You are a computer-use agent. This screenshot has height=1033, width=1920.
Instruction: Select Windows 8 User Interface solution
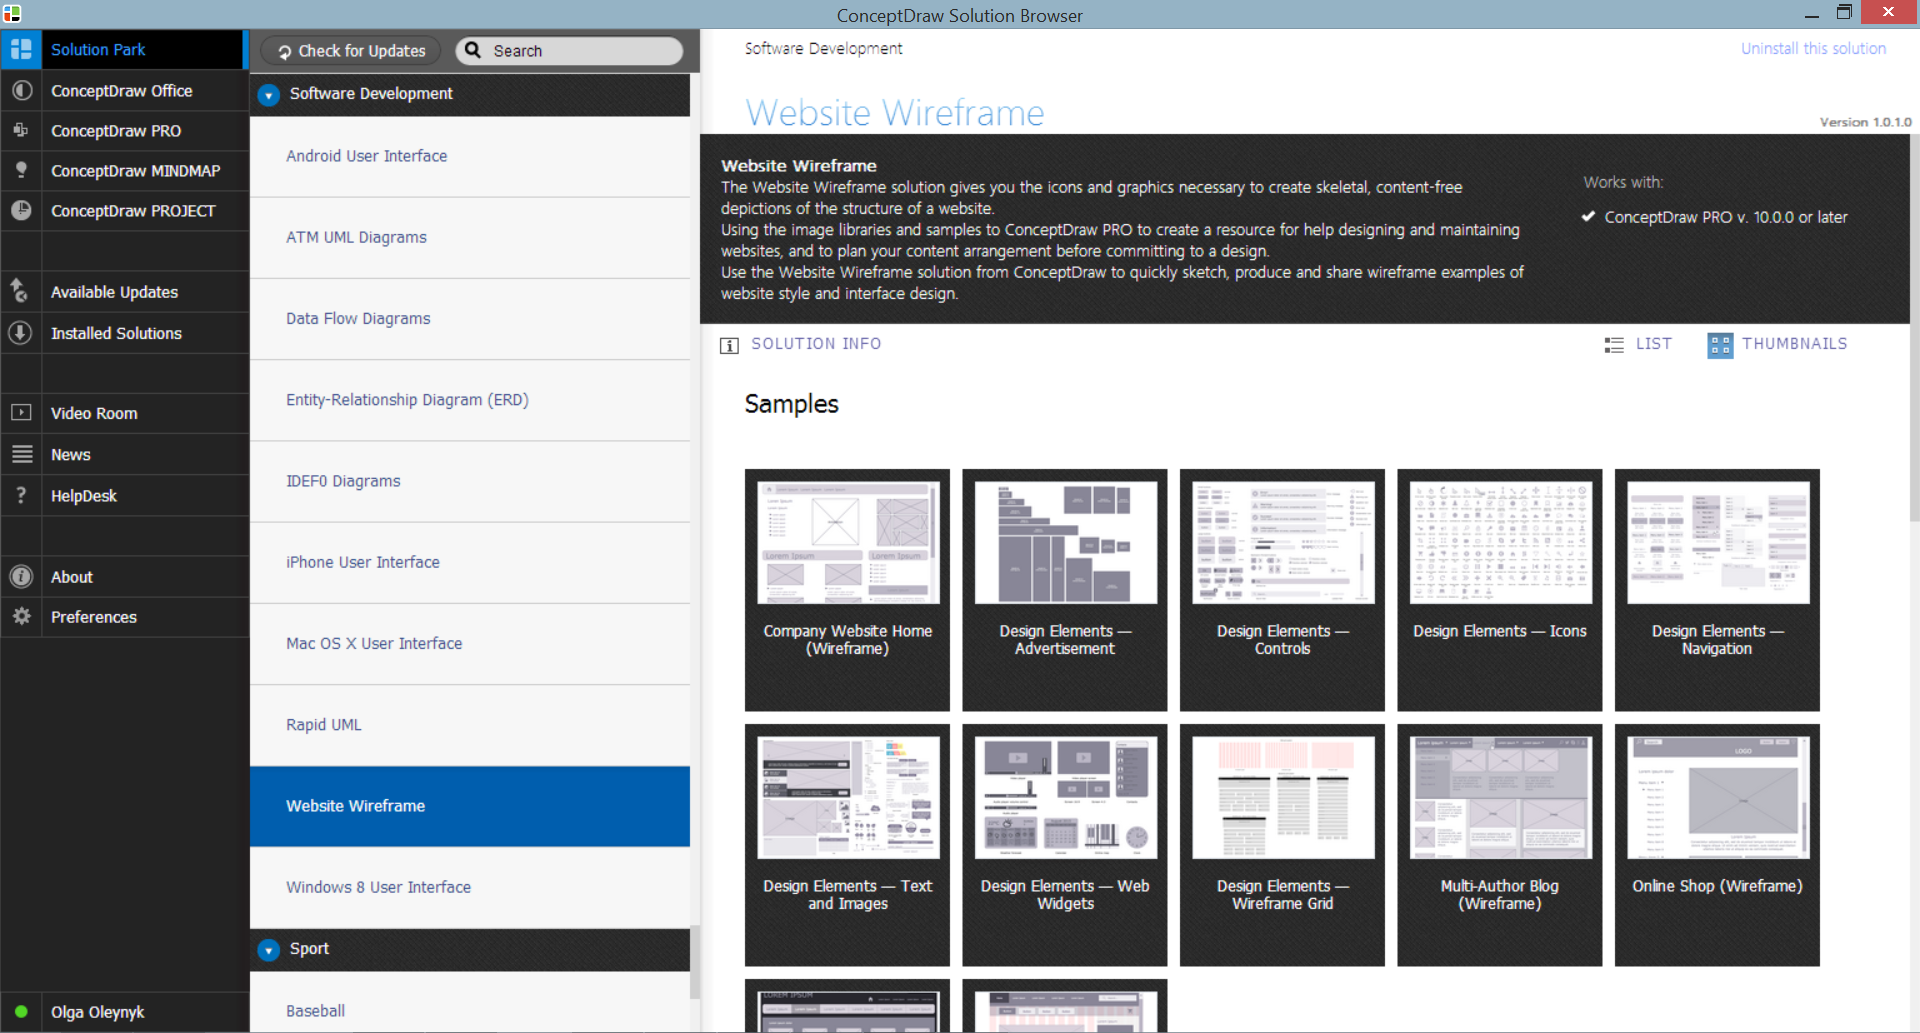(x=470, y=887)
